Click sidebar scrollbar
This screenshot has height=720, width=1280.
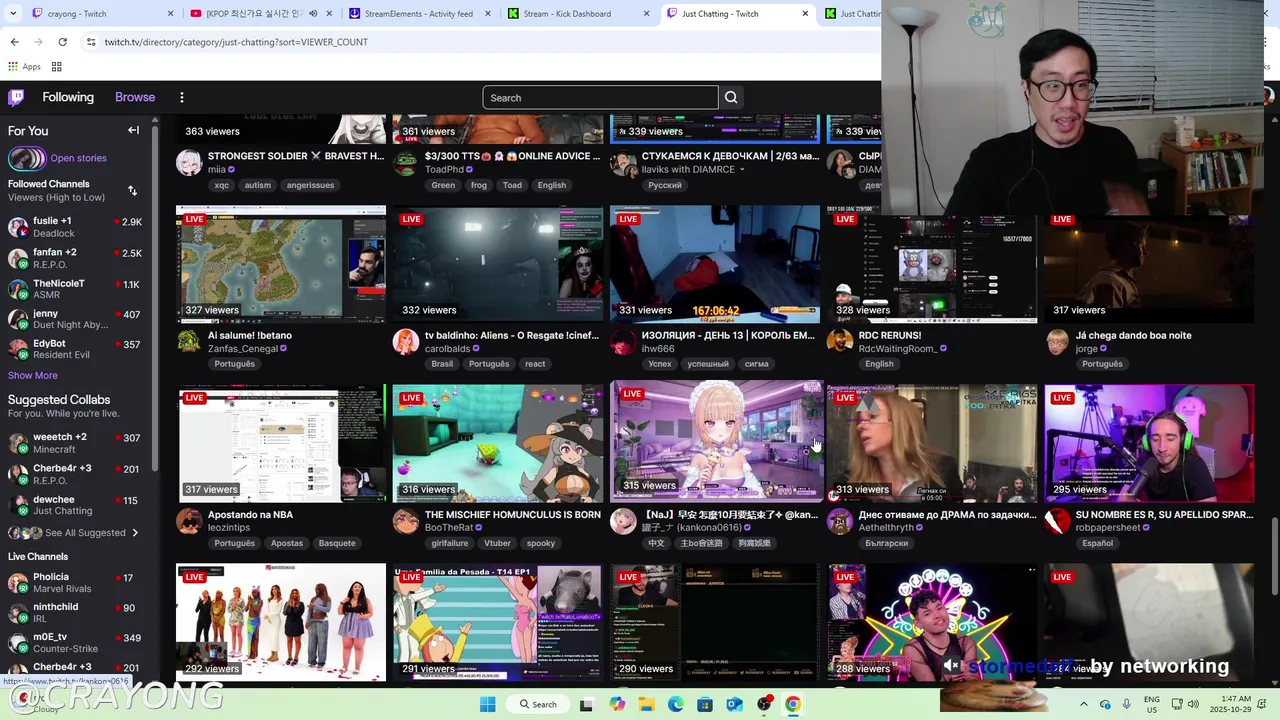[x=155, y=300]
